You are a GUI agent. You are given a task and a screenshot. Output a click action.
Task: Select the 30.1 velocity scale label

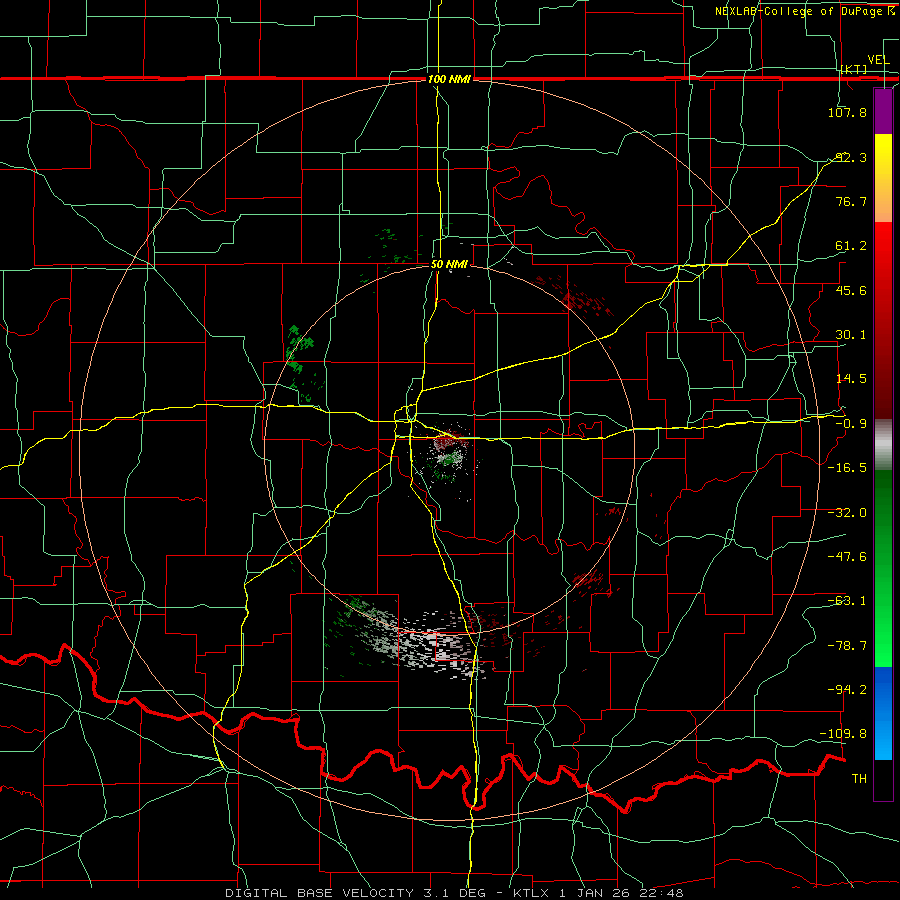[850, 335]
